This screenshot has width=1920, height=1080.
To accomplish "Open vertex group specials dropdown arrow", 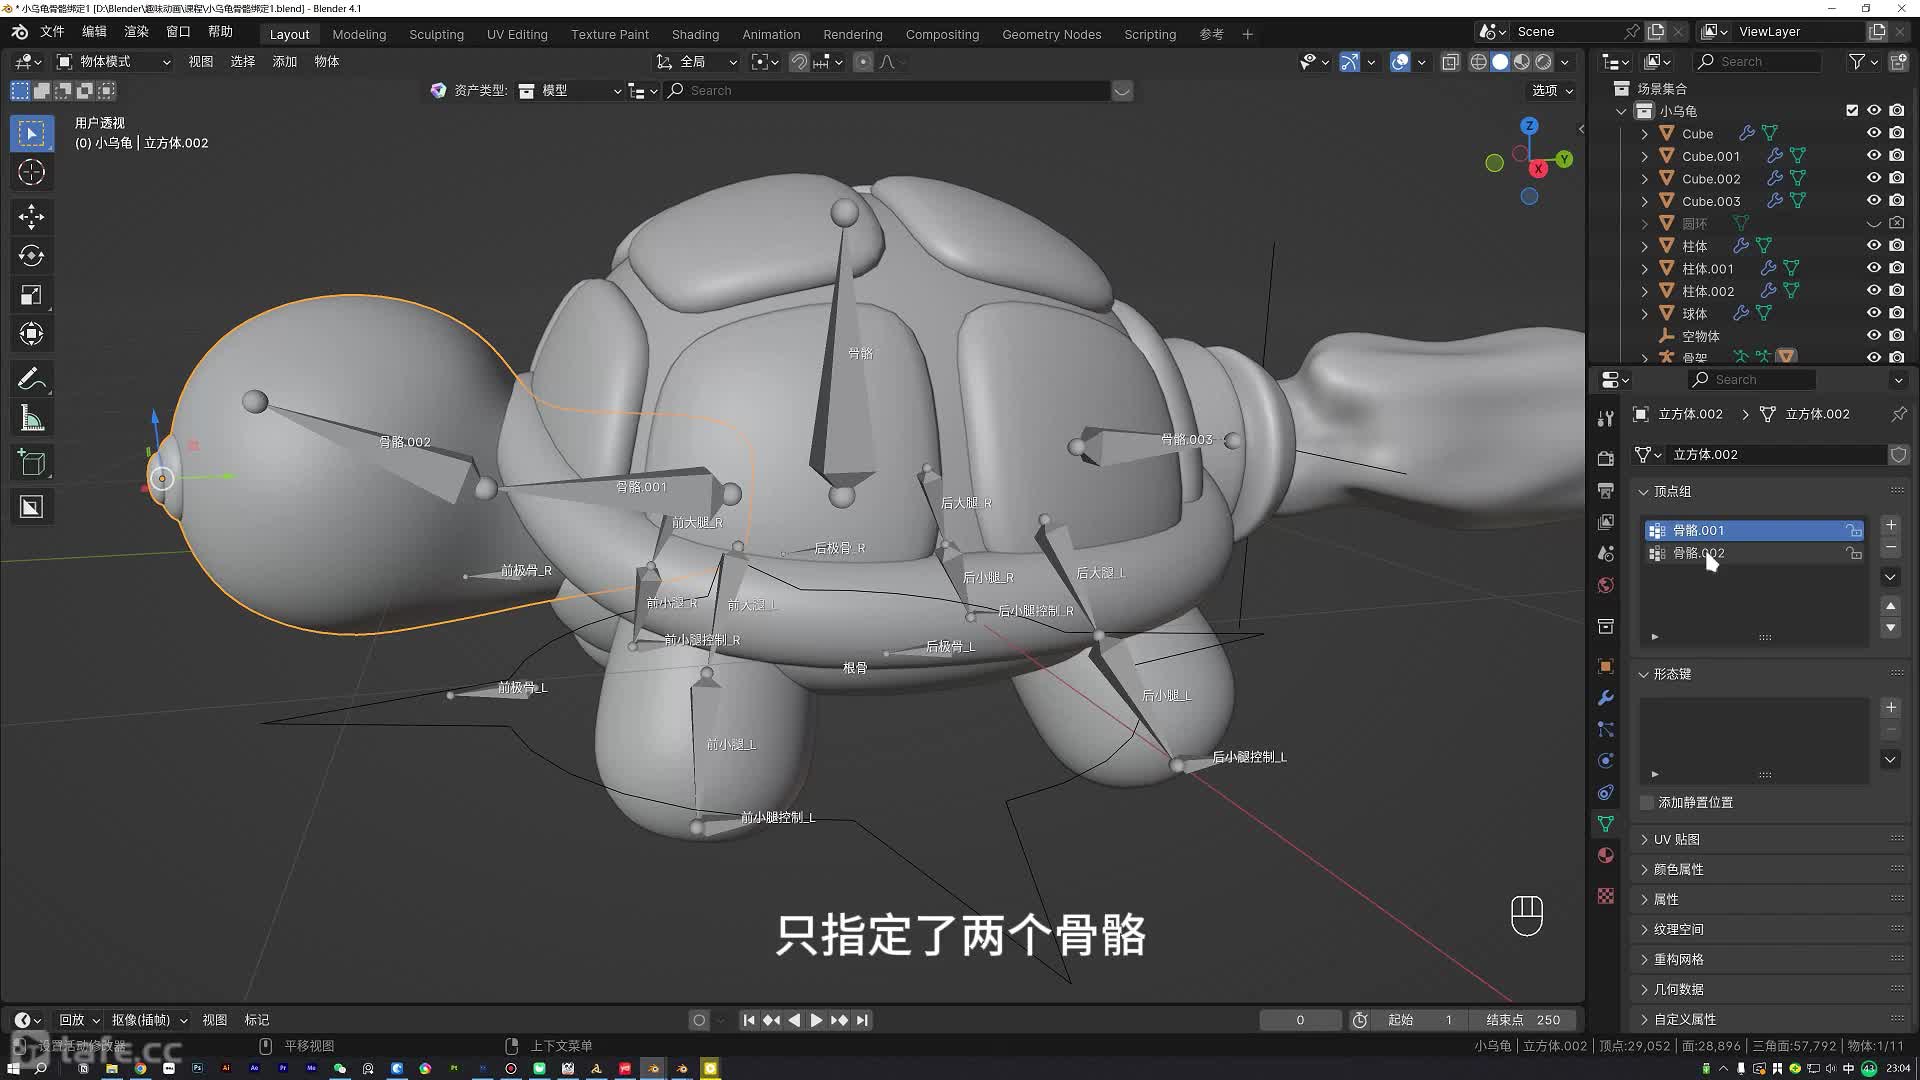I will (x=1890, y=577).
